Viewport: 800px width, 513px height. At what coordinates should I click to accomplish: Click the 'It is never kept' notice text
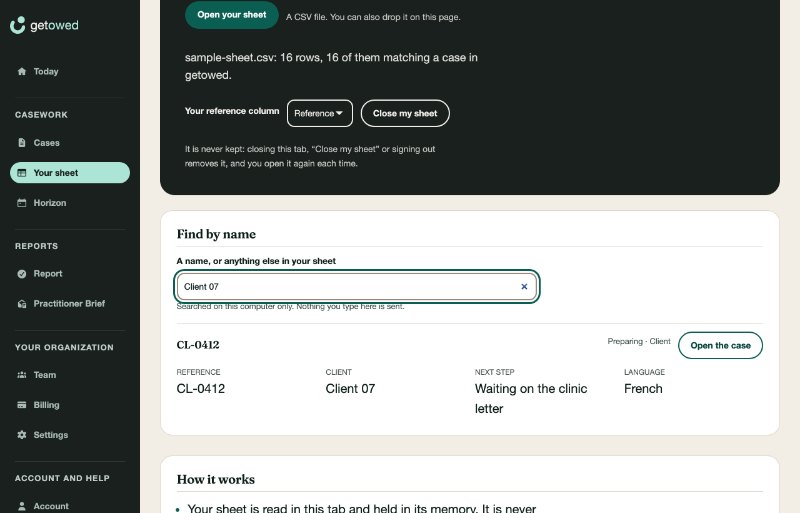click(x=310, y=156)
